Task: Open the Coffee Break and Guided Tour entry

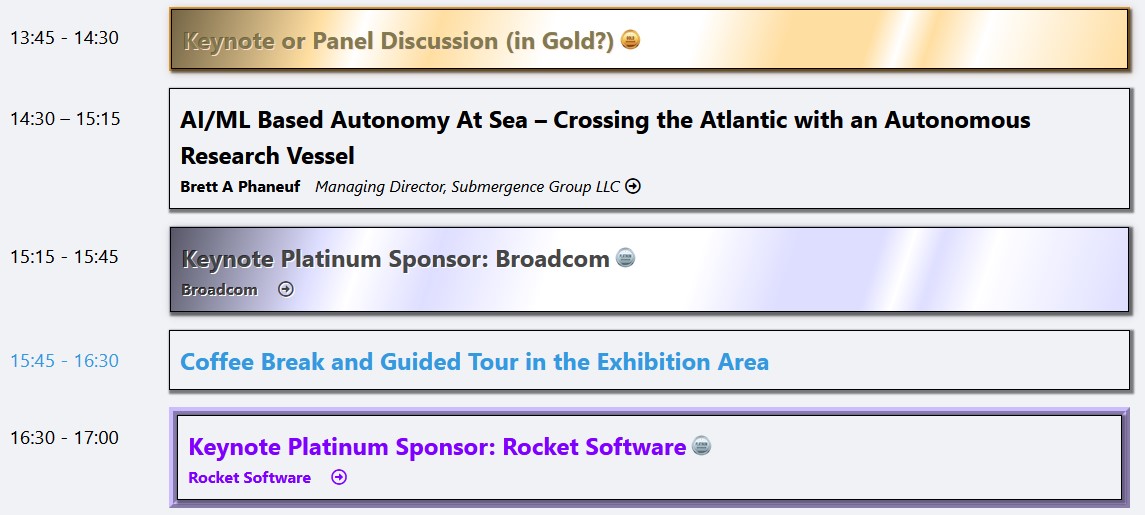Action: coord(474,361)
